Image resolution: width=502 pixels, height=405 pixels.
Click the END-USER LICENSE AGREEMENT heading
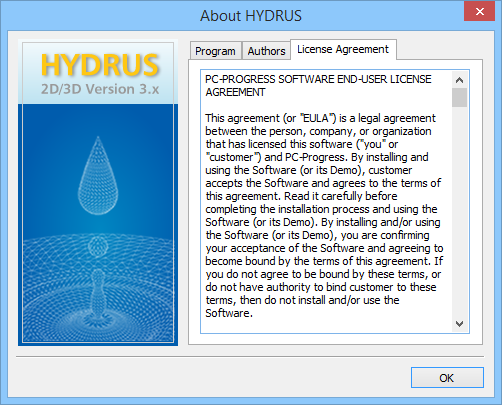tap(318, 85)
